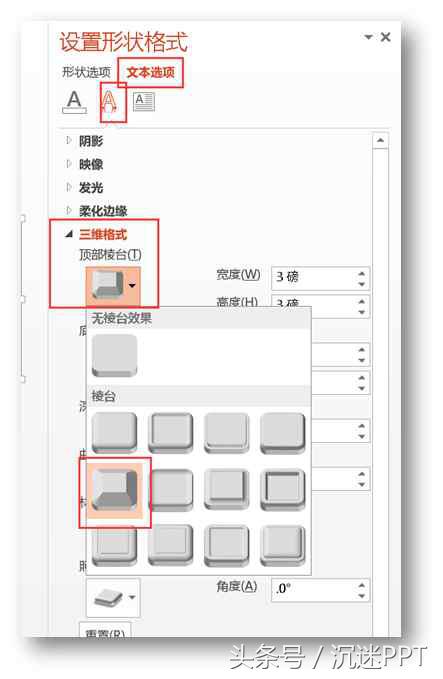Switch to the 文本选项 tab
The height and width of the screenshot is (679, 443).
(x=151, y=72)
